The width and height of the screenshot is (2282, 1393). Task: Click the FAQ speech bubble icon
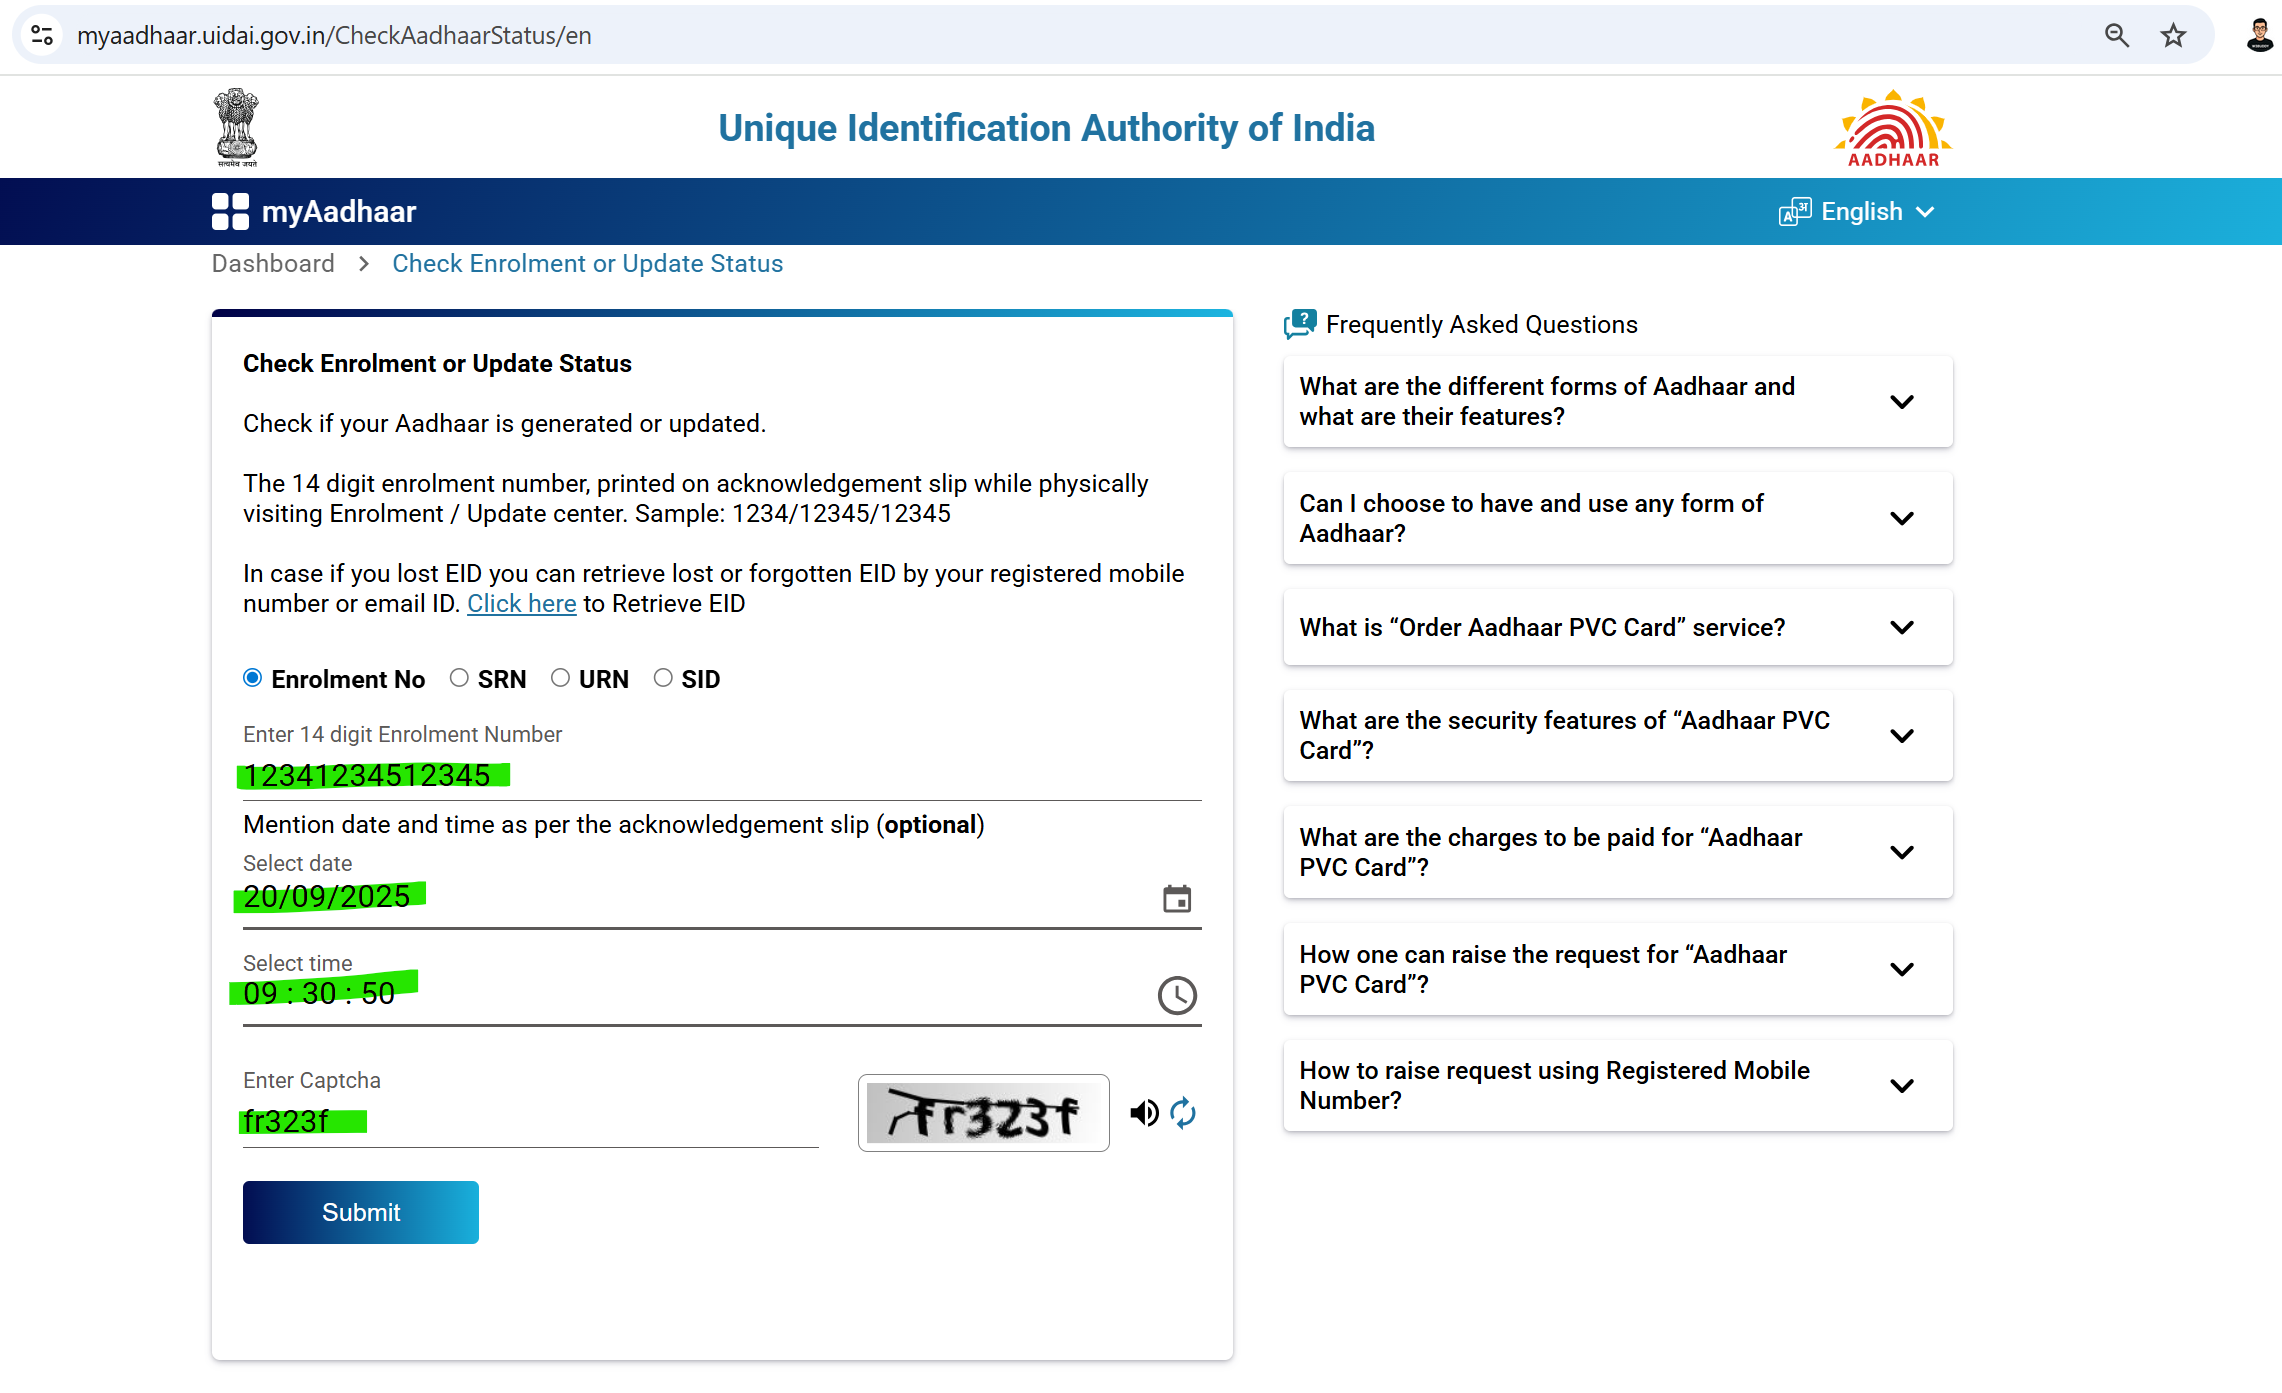(1298, 323)
